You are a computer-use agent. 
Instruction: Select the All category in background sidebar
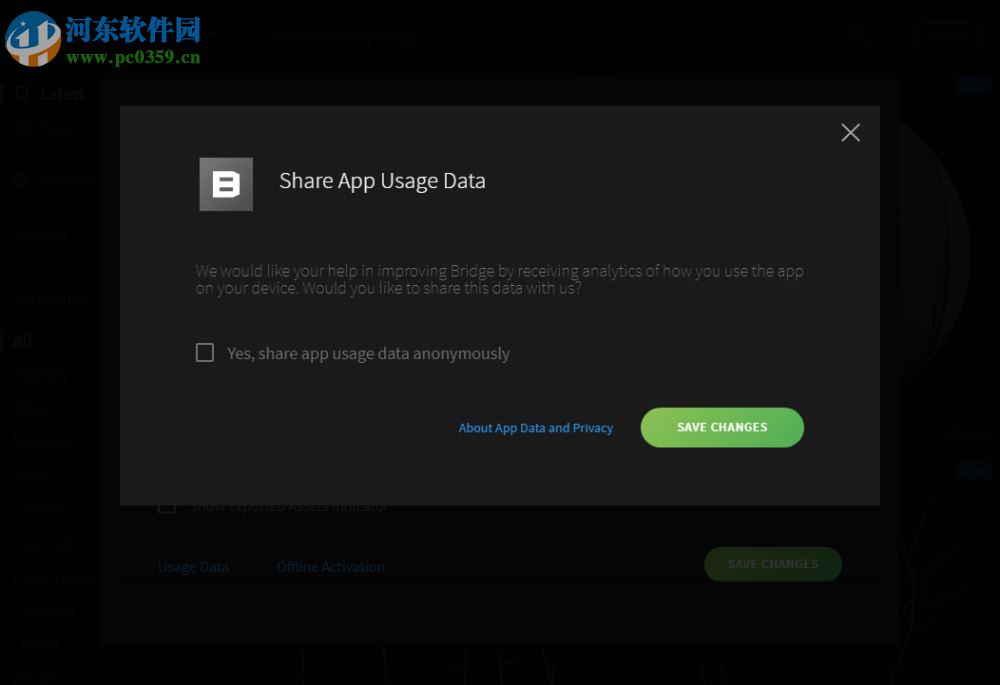(x=22, y=341)
